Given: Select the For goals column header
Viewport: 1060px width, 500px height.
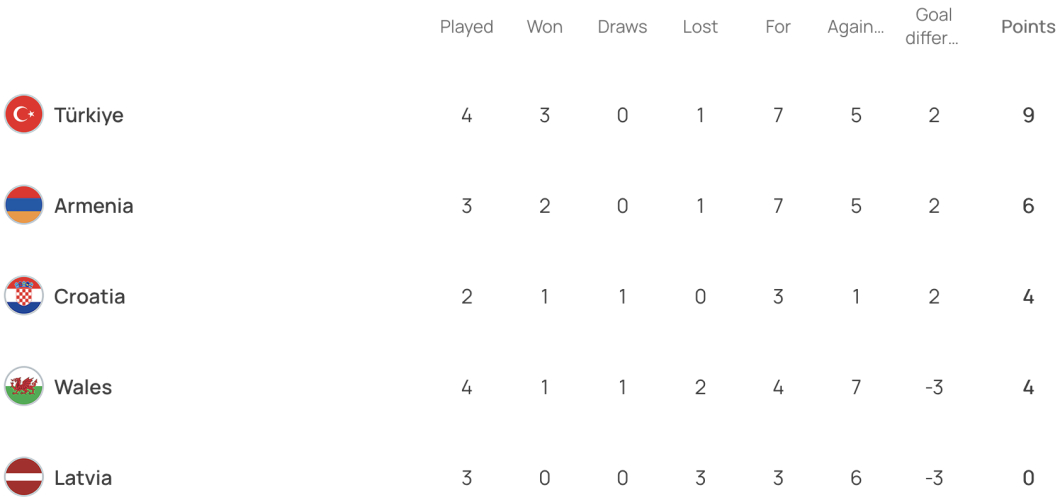Looking at the screenshot, I should click(778, 27).
